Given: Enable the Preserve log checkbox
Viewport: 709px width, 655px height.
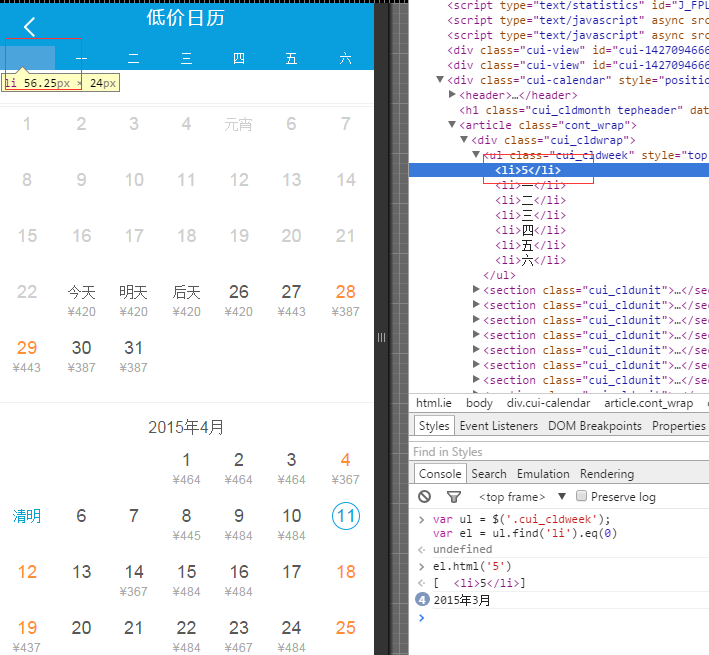Looking at the screenshot, I should 581,497.
